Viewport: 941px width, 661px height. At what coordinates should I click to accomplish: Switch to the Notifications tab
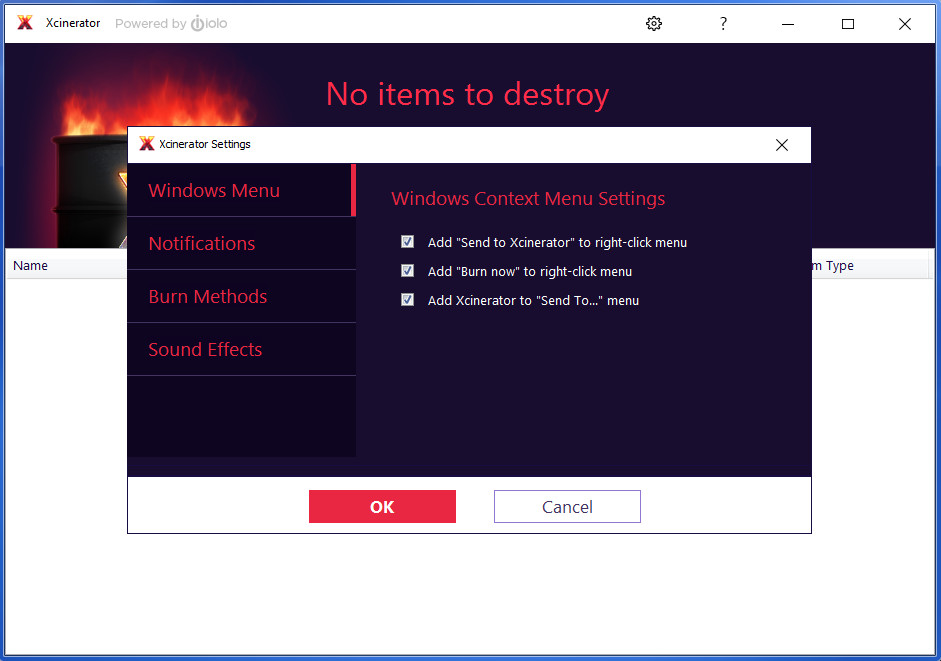(202, 243)
